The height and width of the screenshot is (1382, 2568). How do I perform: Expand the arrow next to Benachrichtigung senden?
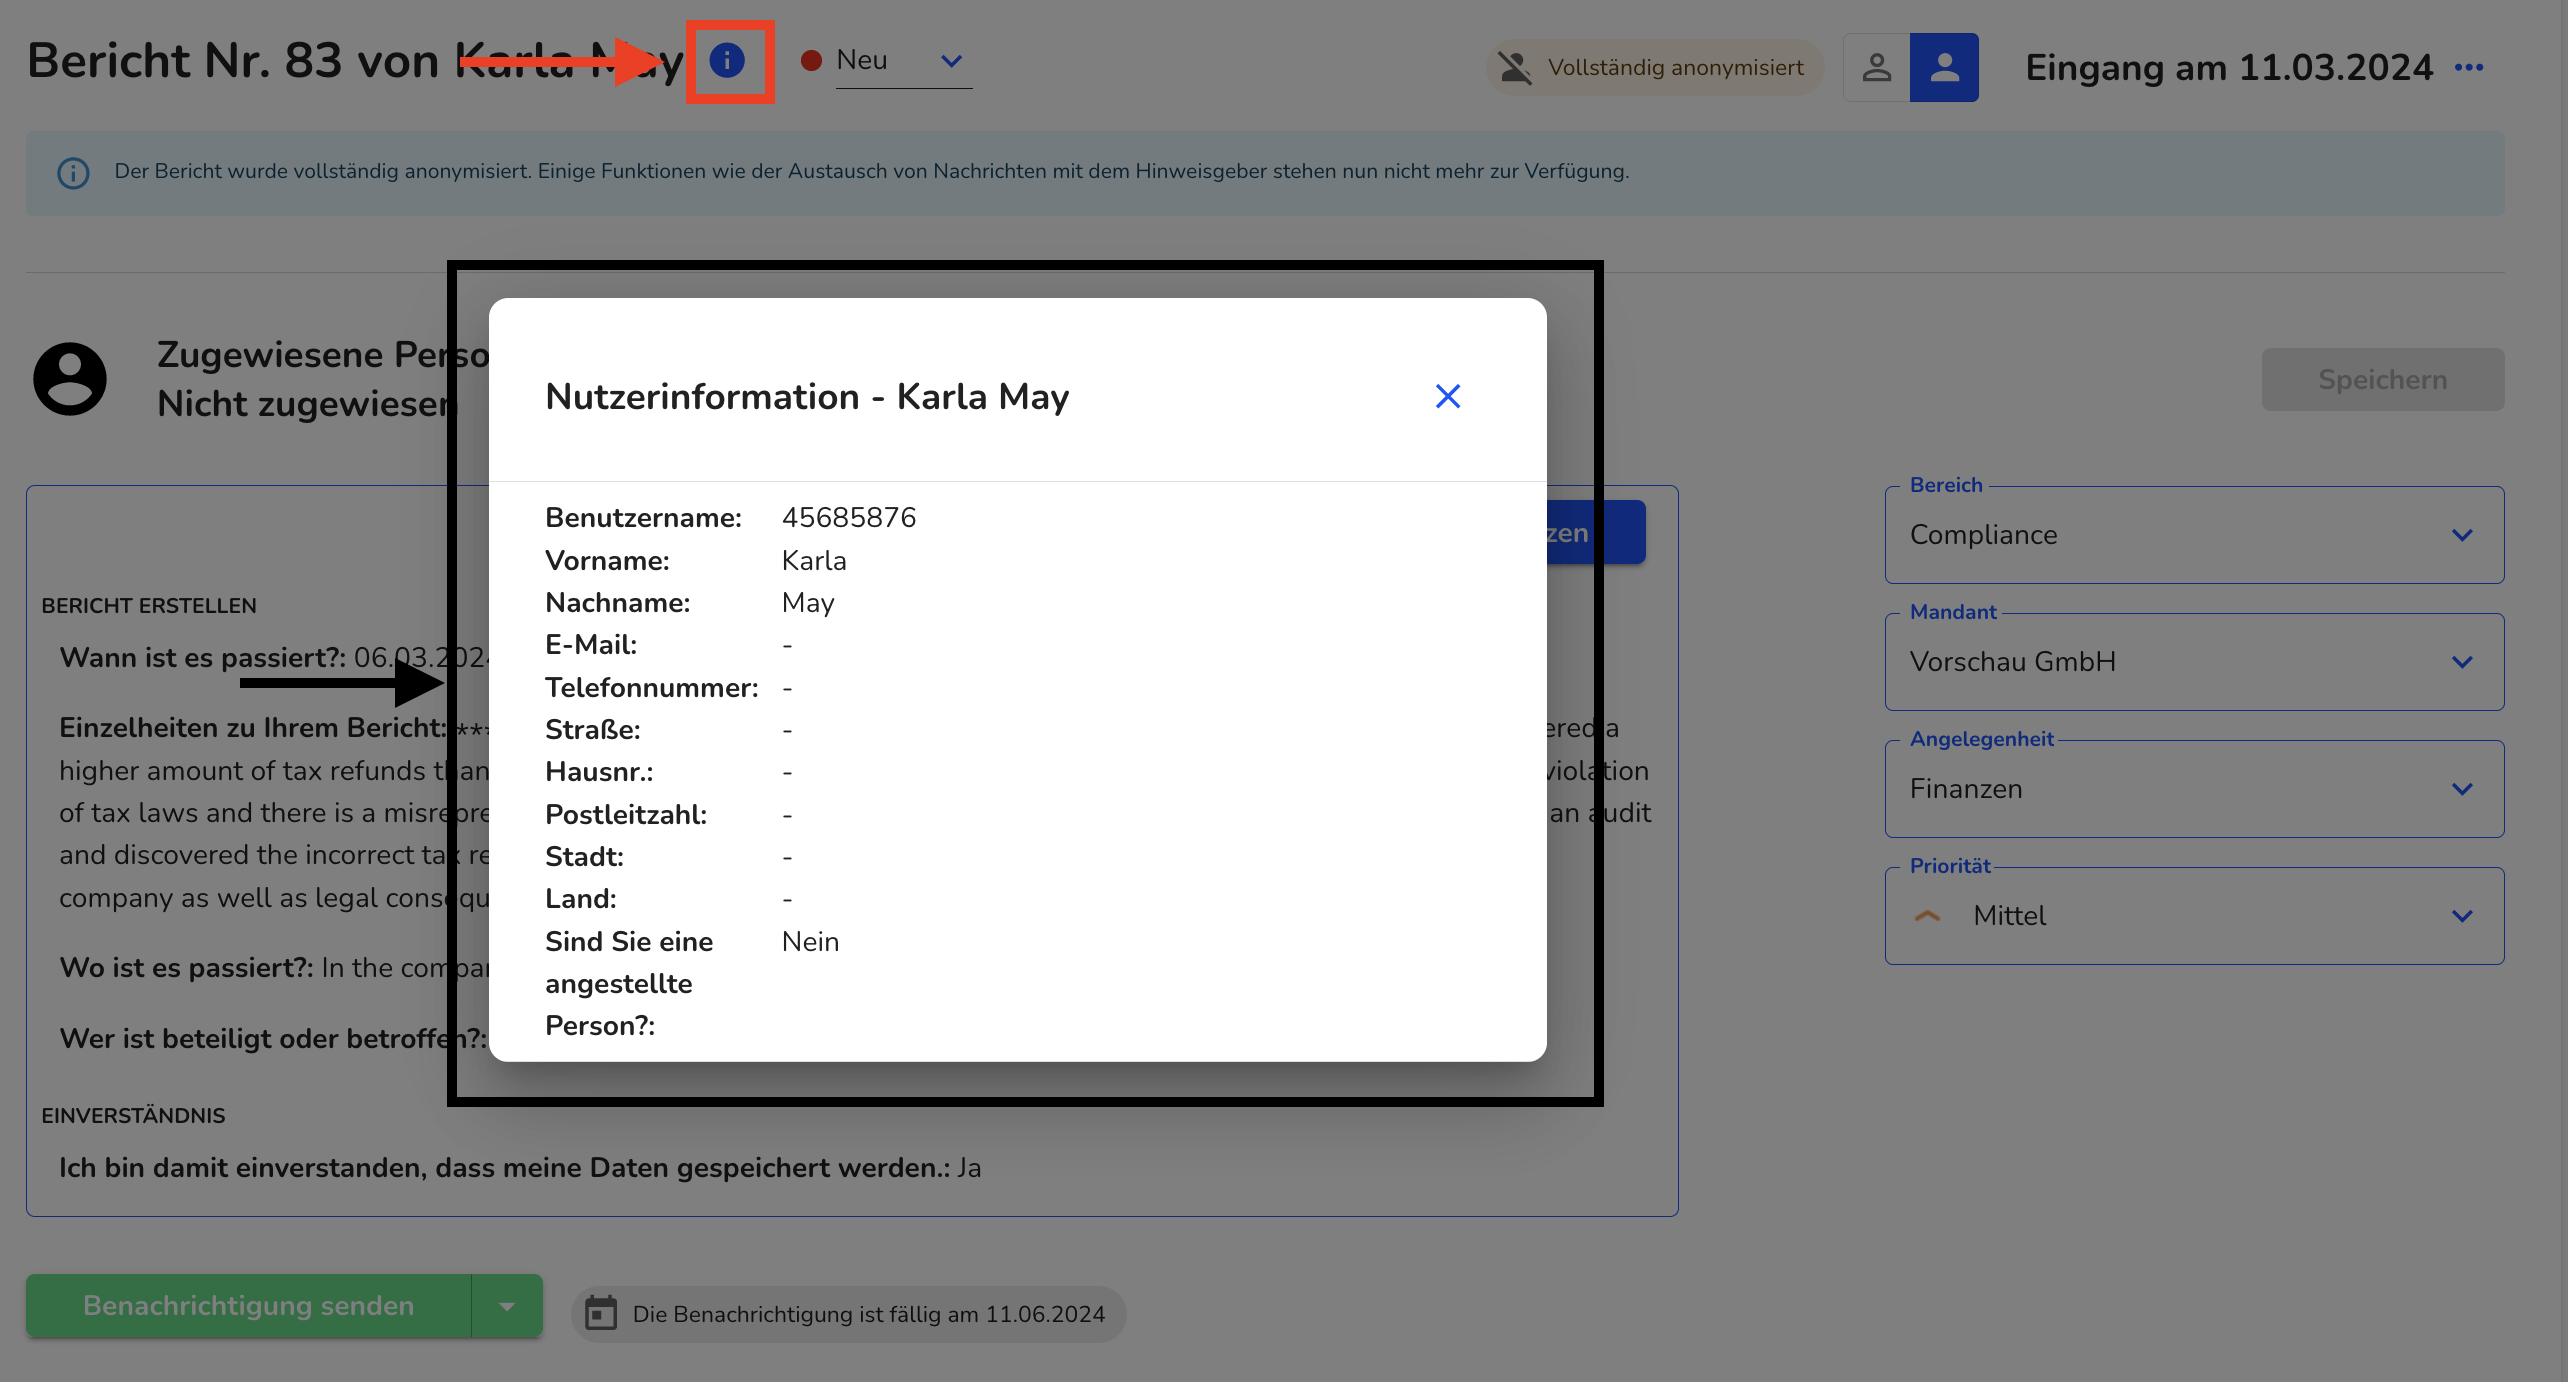(507, 1305)
